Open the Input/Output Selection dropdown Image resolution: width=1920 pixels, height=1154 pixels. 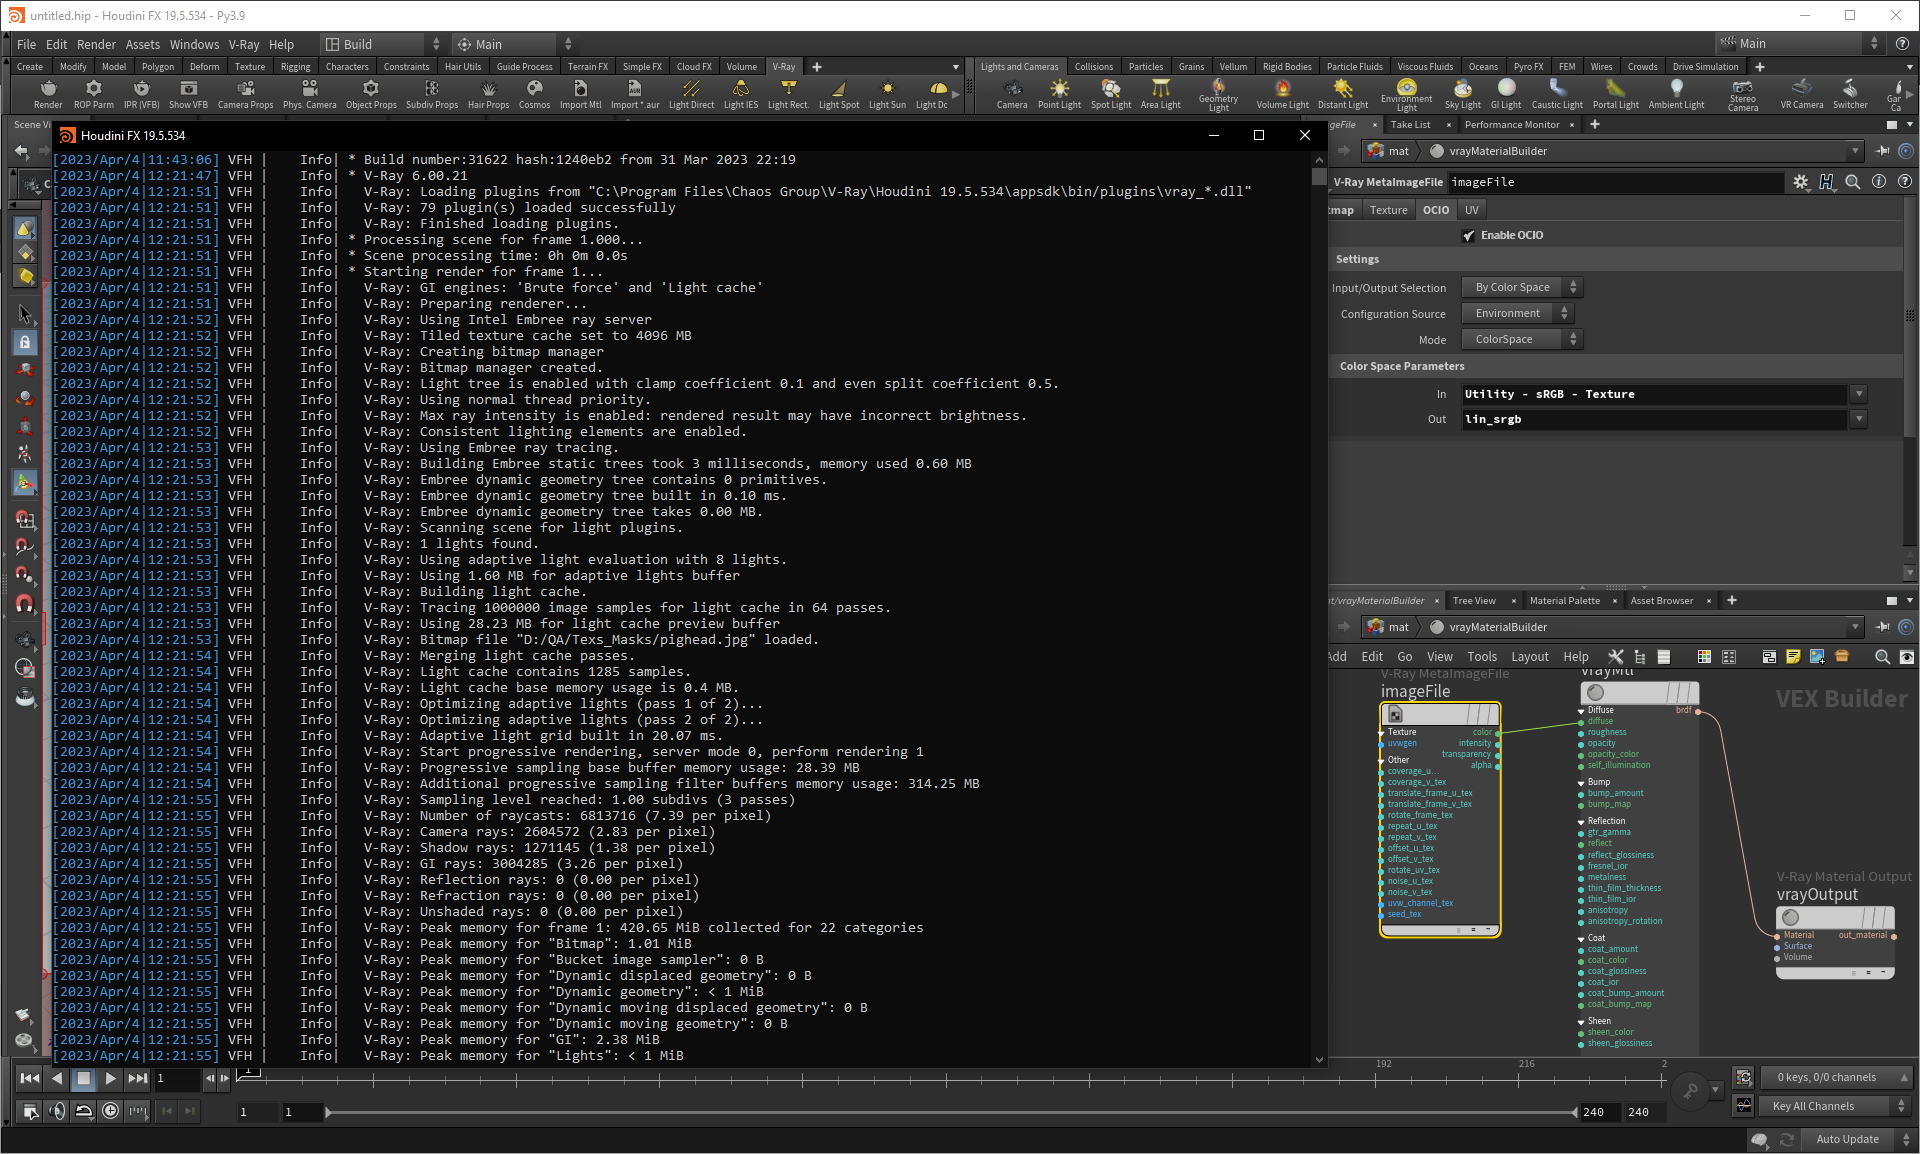[x=1521, y=287]
